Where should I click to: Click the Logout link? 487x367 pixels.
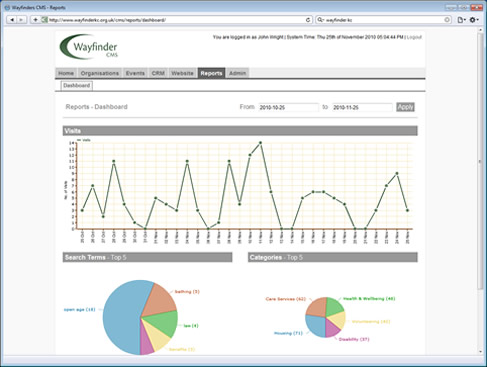click(414, 37)
